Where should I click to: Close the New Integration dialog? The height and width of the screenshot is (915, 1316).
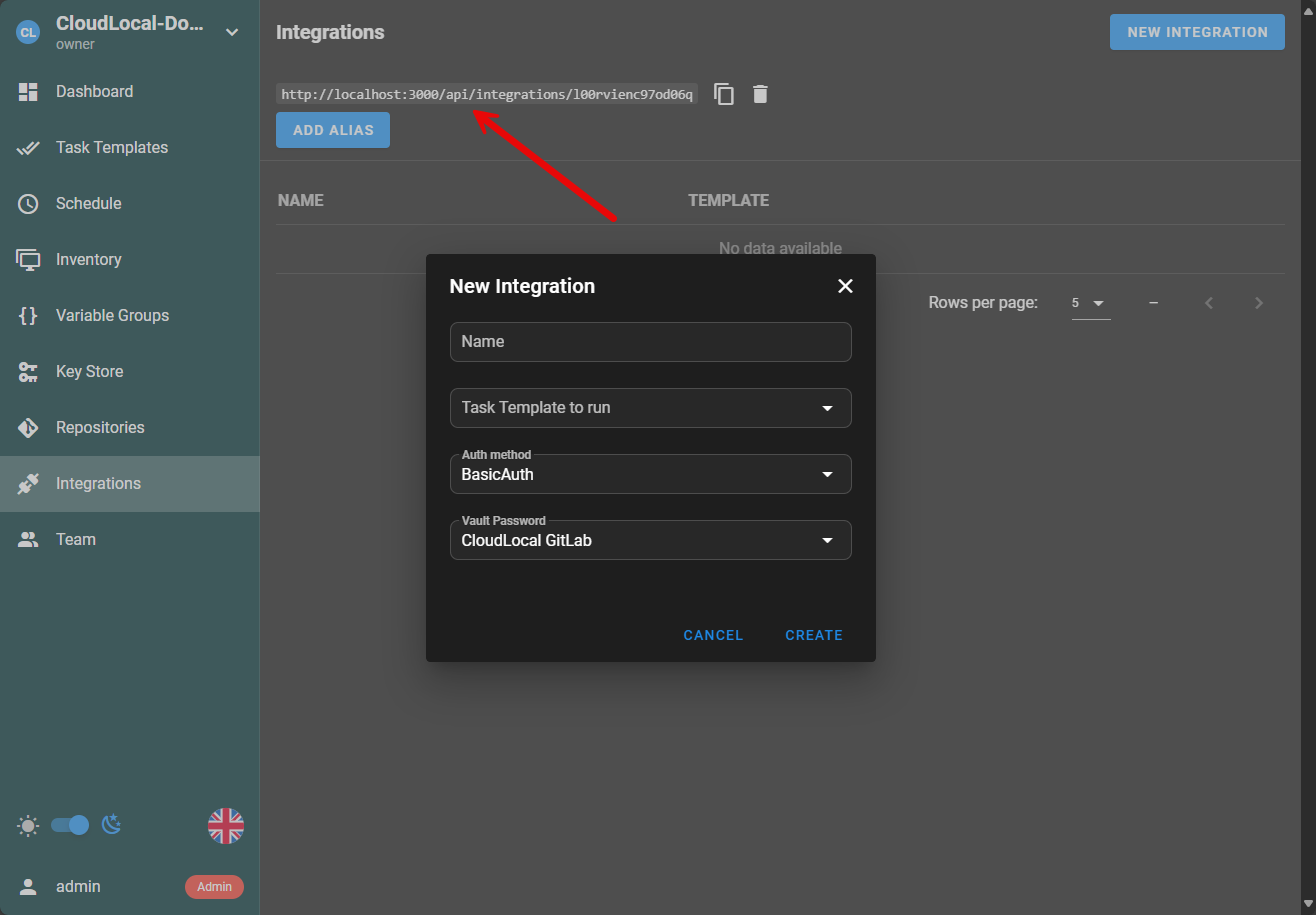[x=845, y=286]
